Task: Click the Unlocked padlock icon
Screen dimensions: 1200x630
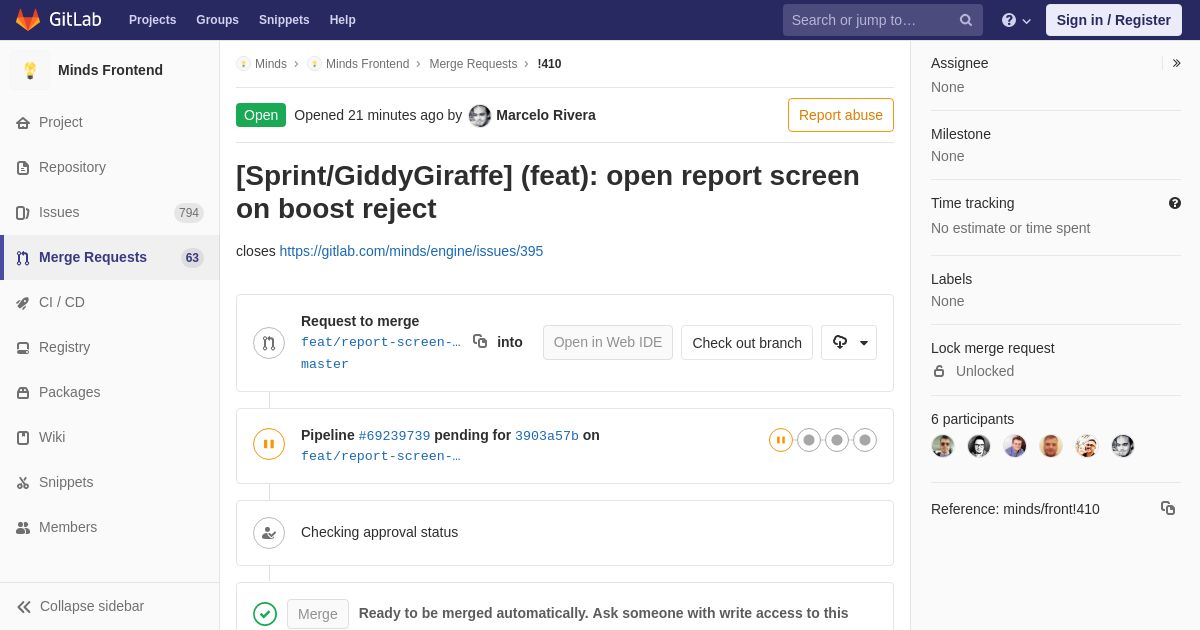Action: point(939,371)
